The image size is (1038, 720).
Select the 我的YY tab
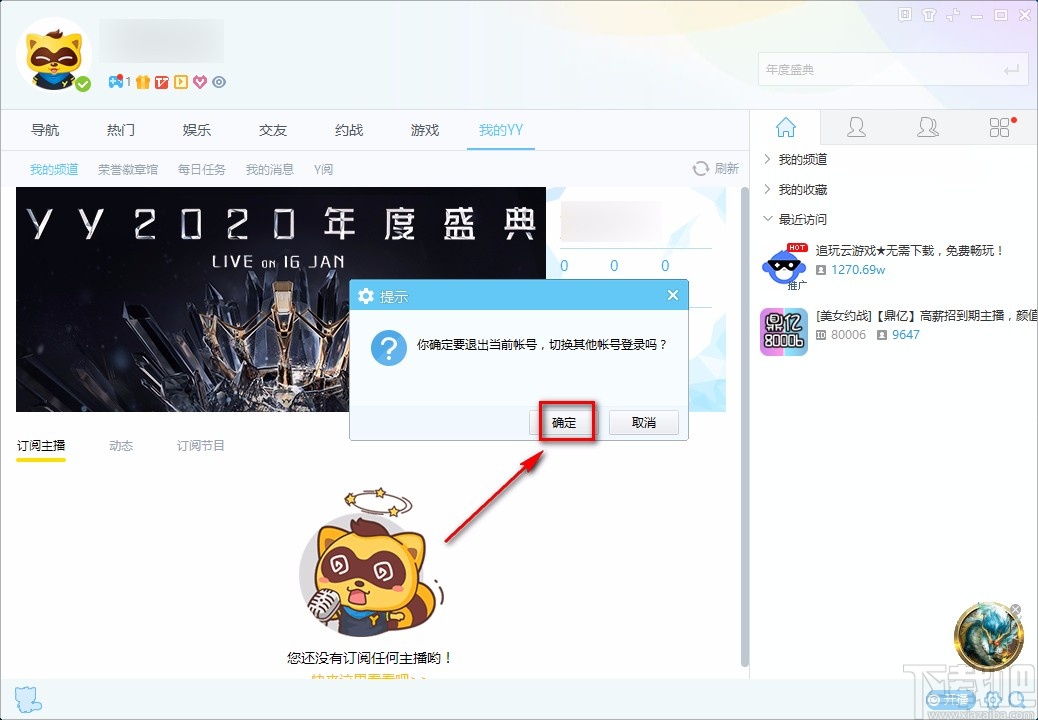pos(501,130)
